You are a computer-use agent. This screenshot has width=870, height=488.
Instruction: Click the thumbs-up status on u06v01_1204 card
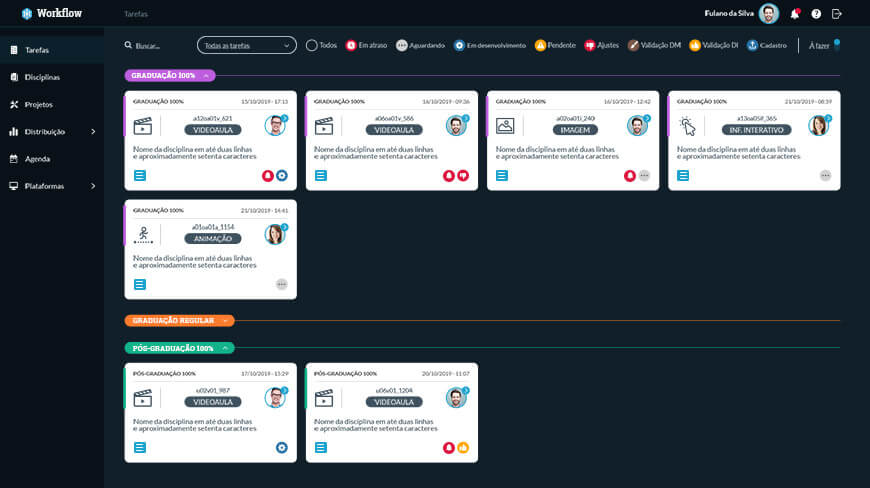click(x=463, y=447)
